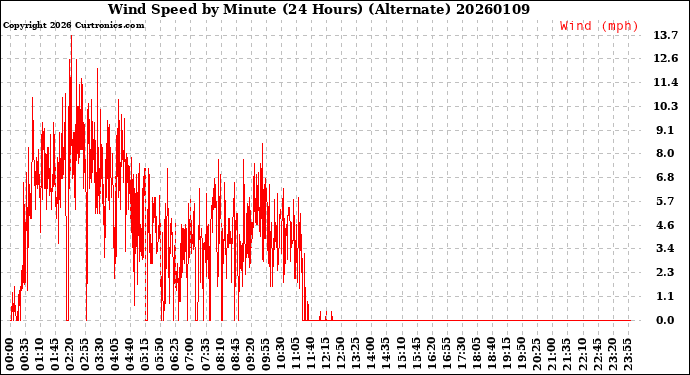
Task: Select the 0.0 y-axis value
Action: [x=665, y=320]
